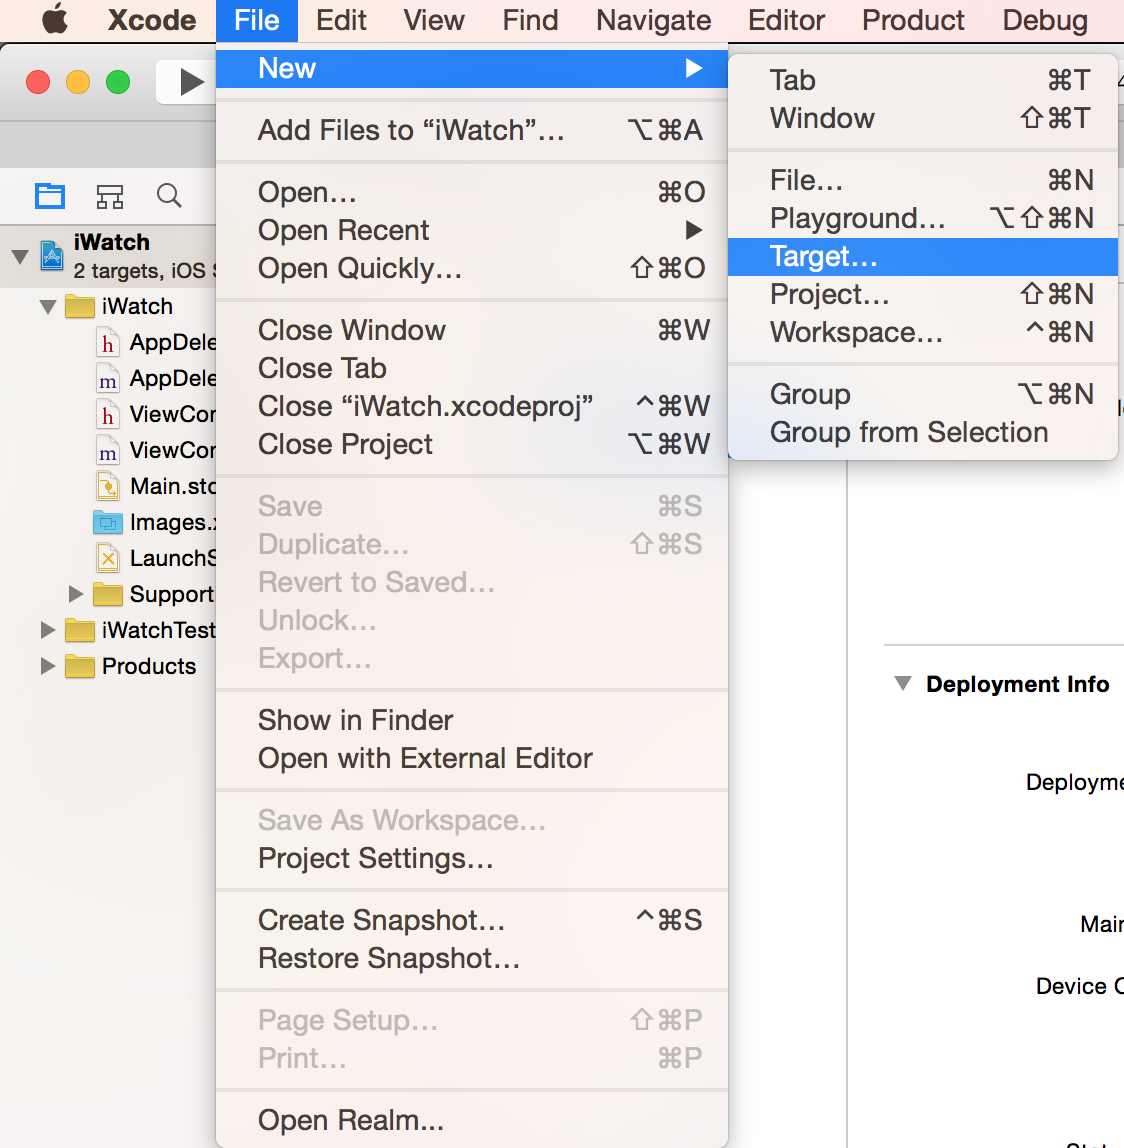Expand the Open Recent submenu
Screen dimensions: 1124x1148
point(472,231)
